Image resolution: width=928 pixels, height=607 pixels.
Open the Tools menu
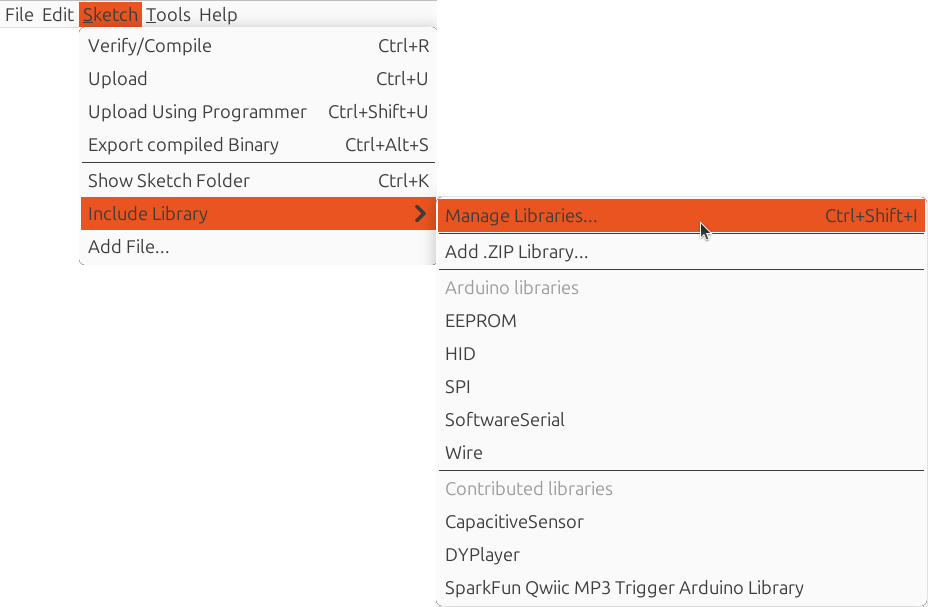167,15
